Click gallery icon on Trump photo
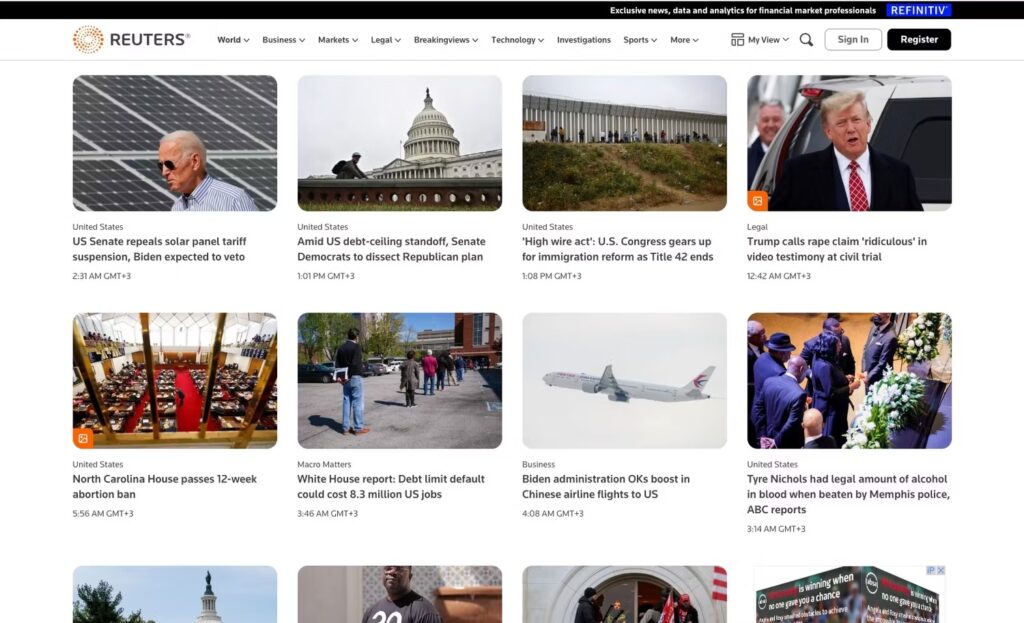 [x=758, y=201]
